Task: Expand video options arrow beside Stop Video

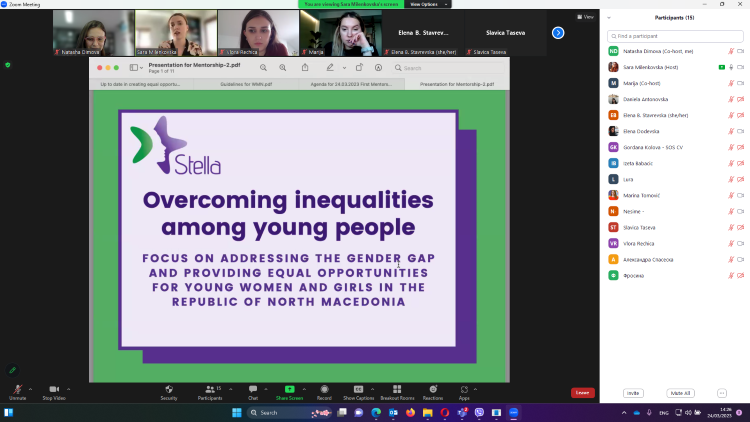Action: tap(68, 389)
